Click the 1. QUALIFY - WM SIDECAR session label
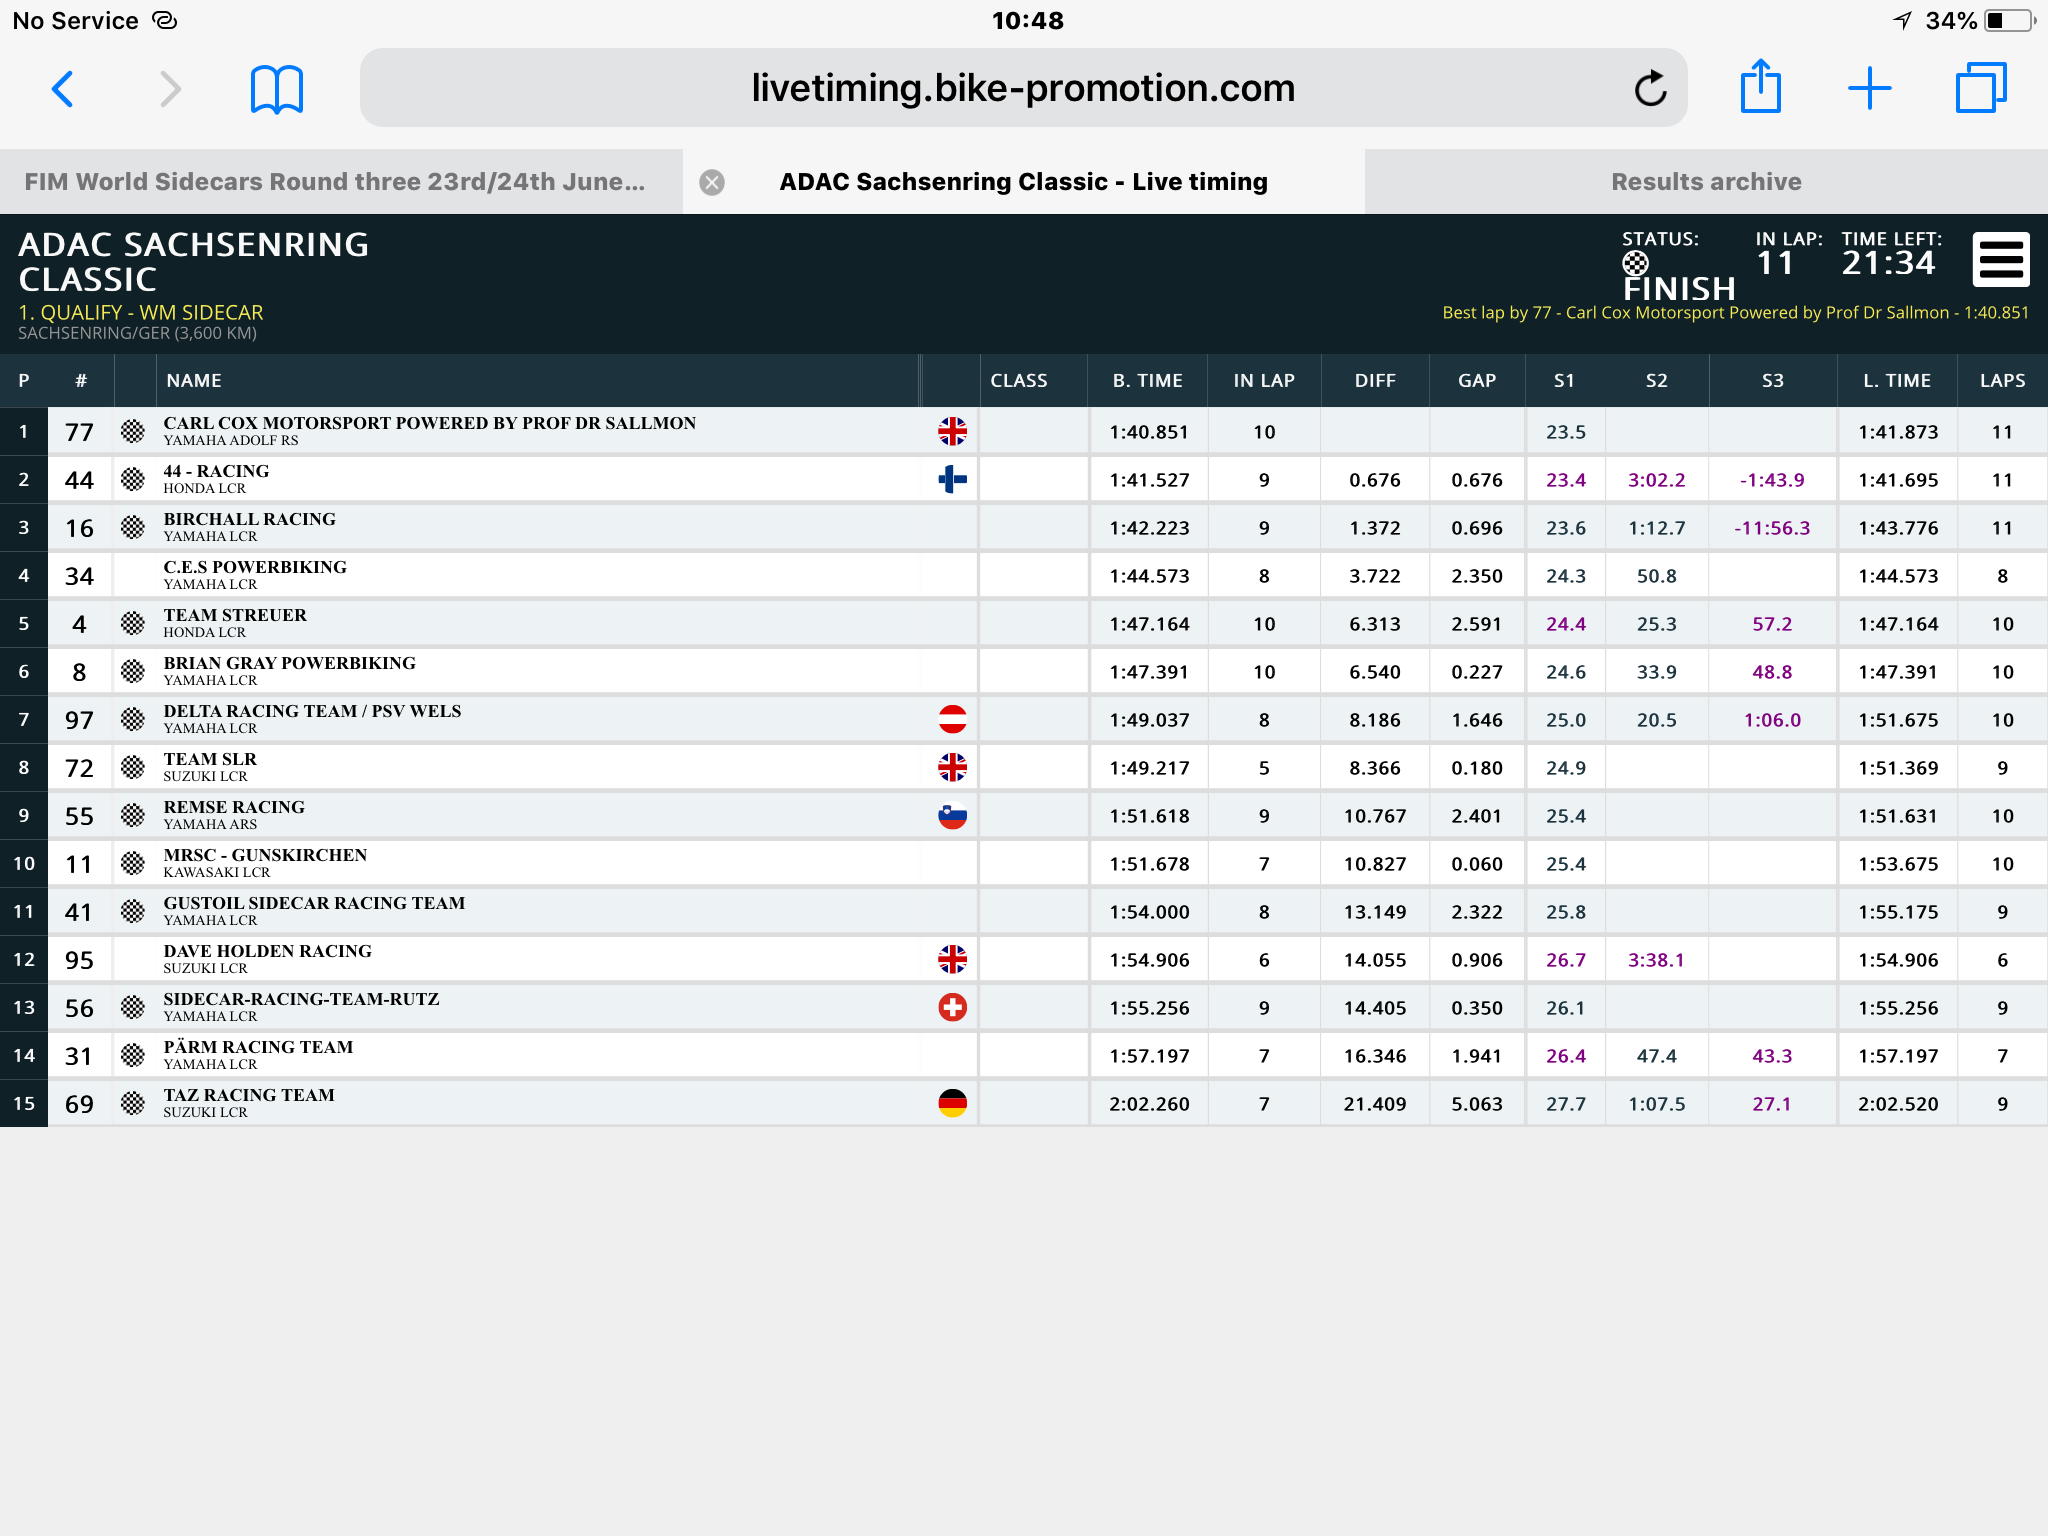The height and width of the screenshot is (1536, 2048). tap(141, 312)
